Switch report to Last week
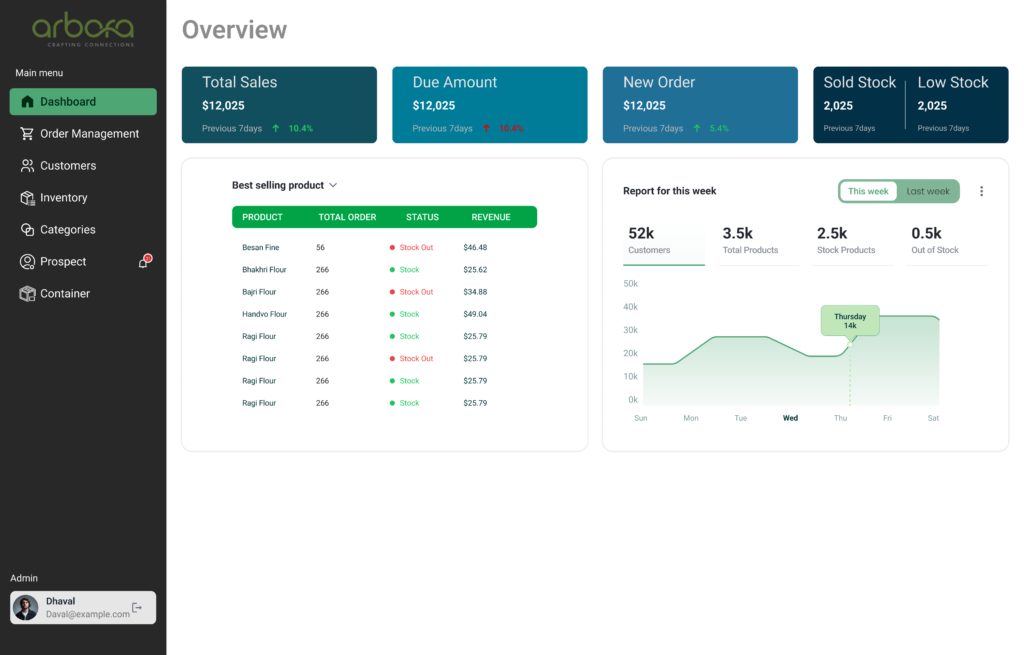The image size is (1024, 655). point(928,191)
